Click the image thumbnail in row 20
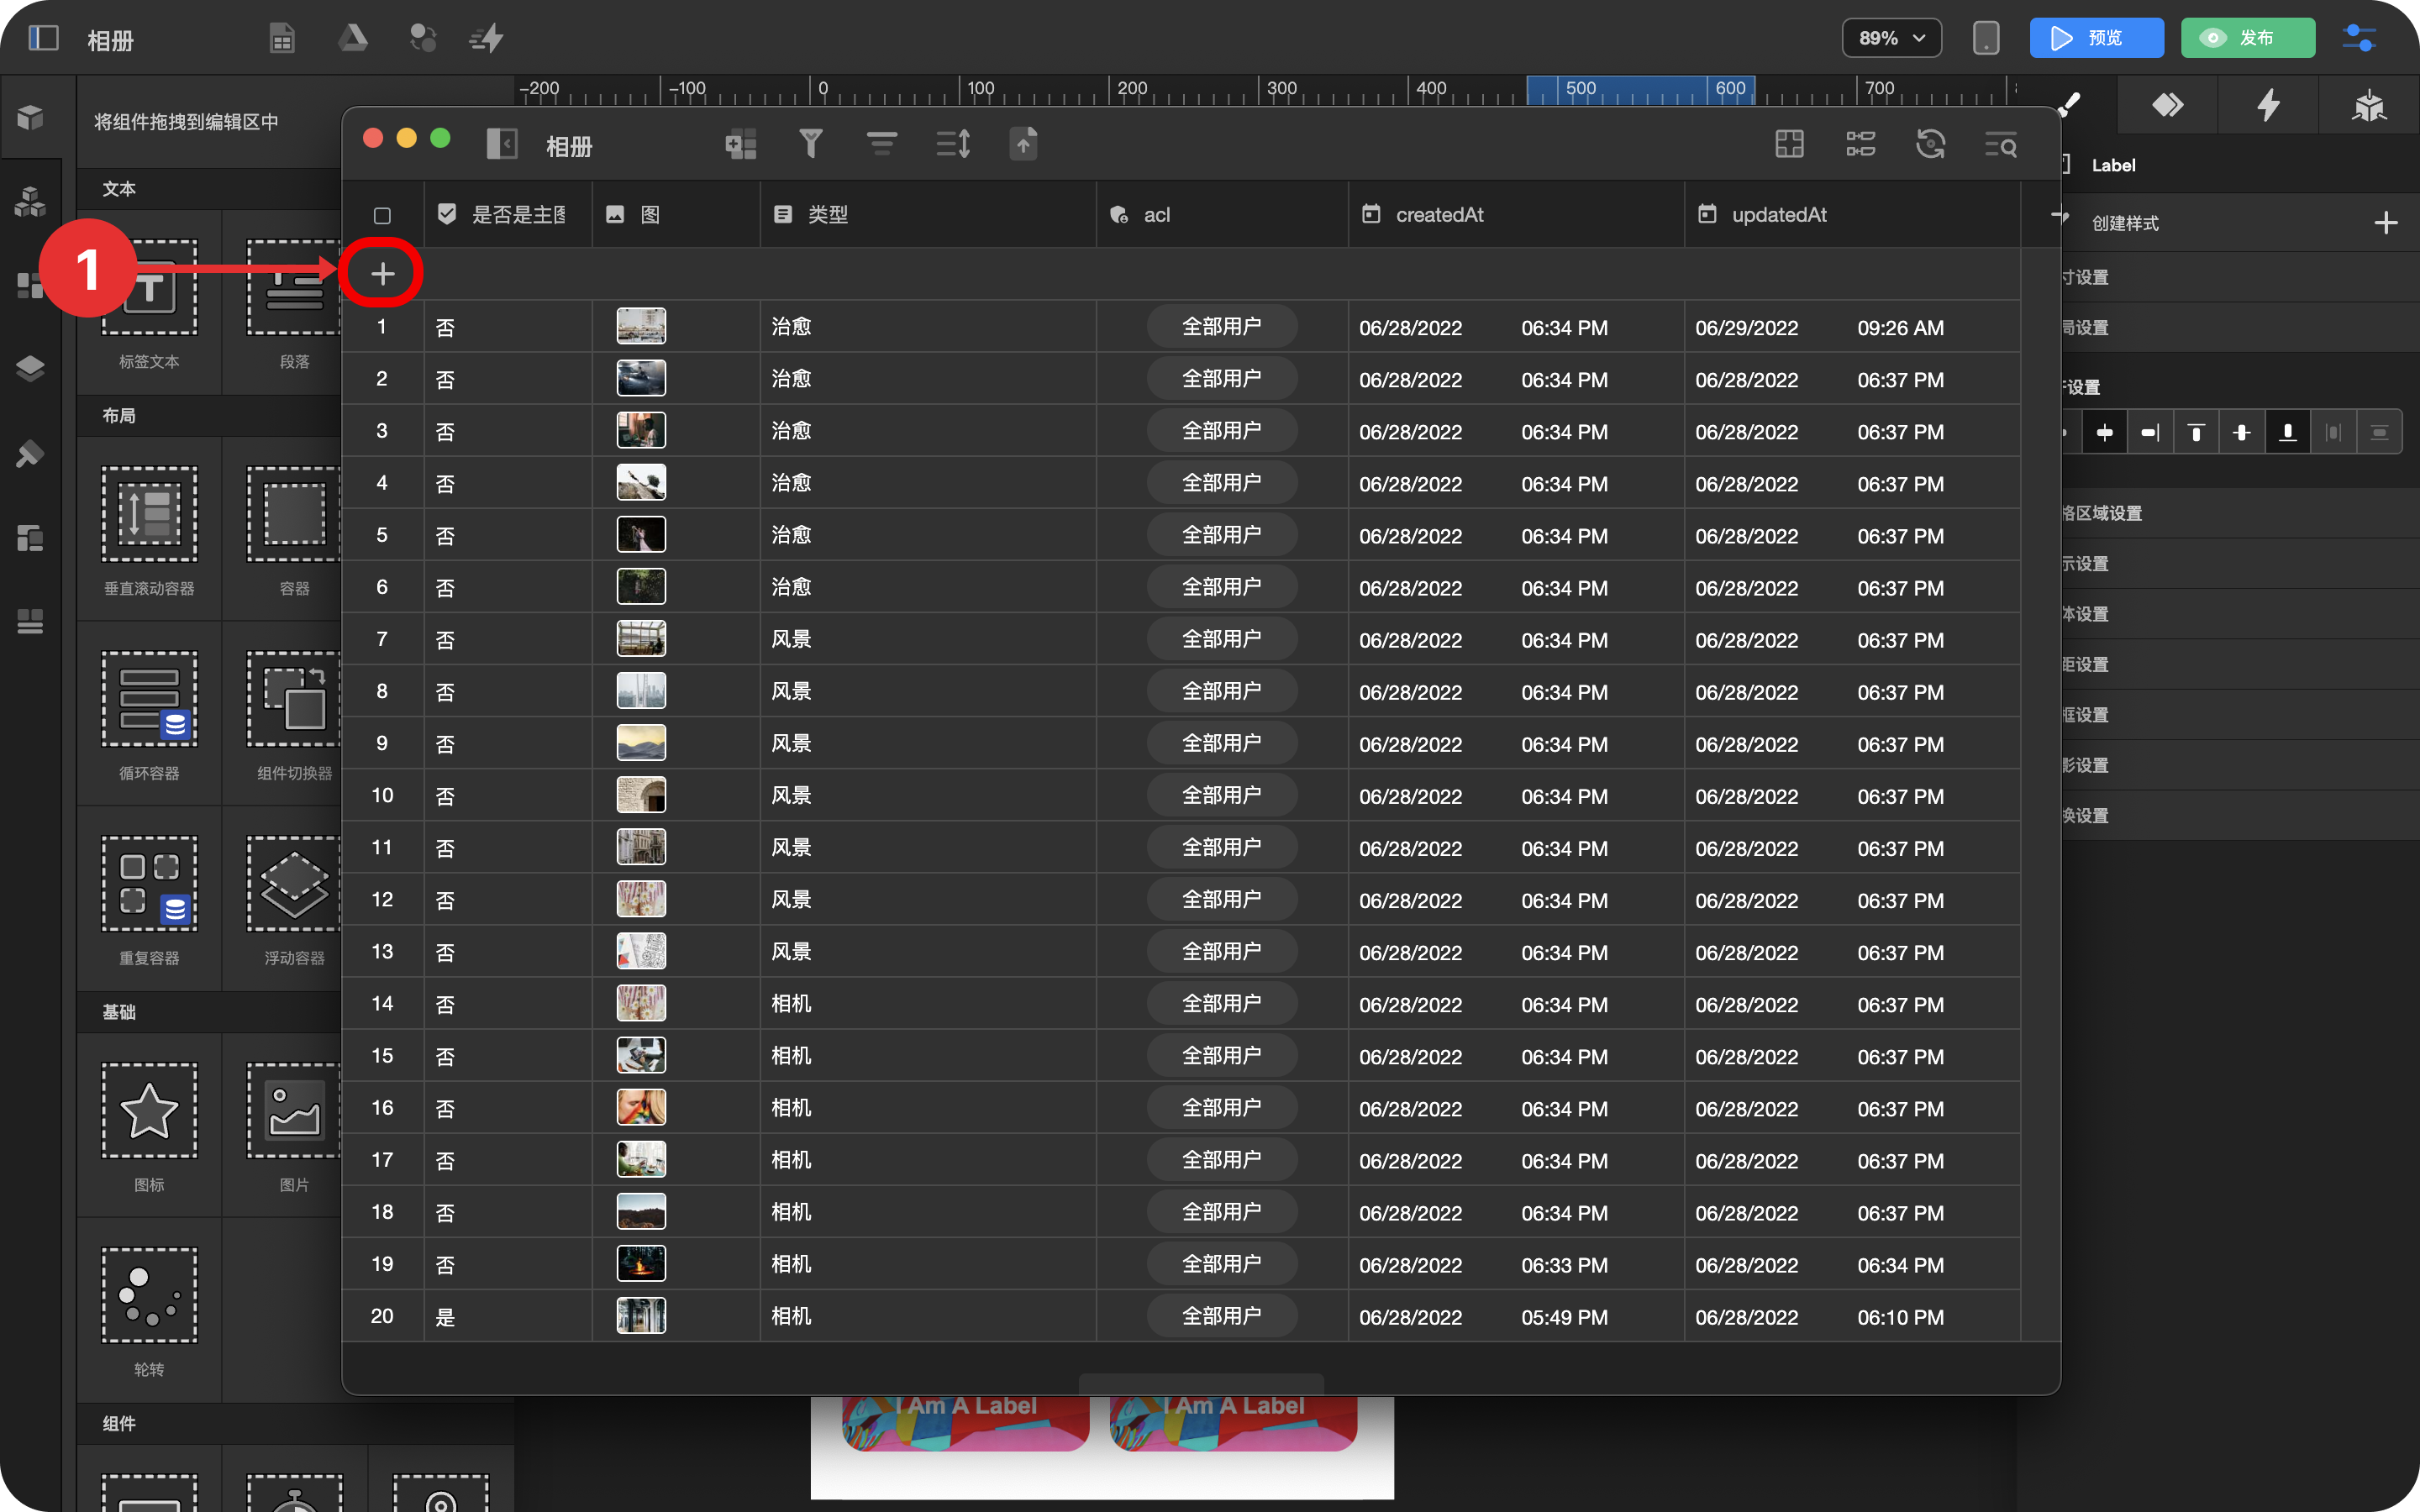 click(641, 1316)
